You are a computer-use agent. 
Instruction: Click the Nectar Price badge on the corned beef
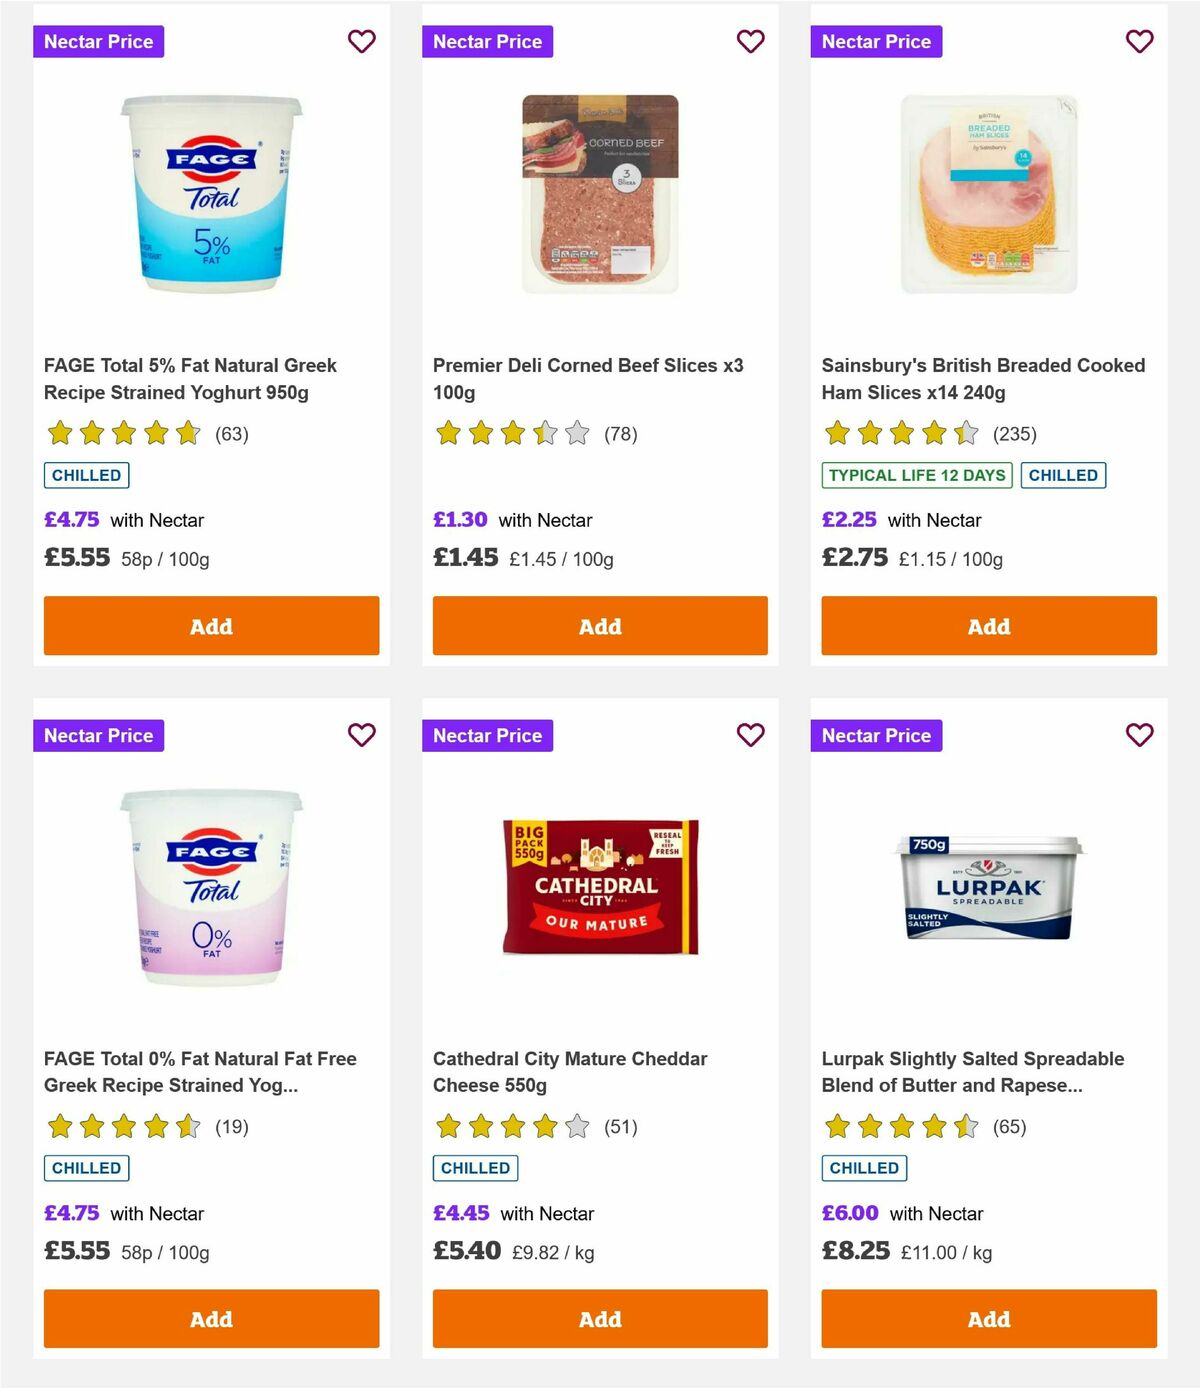(488, 41)
